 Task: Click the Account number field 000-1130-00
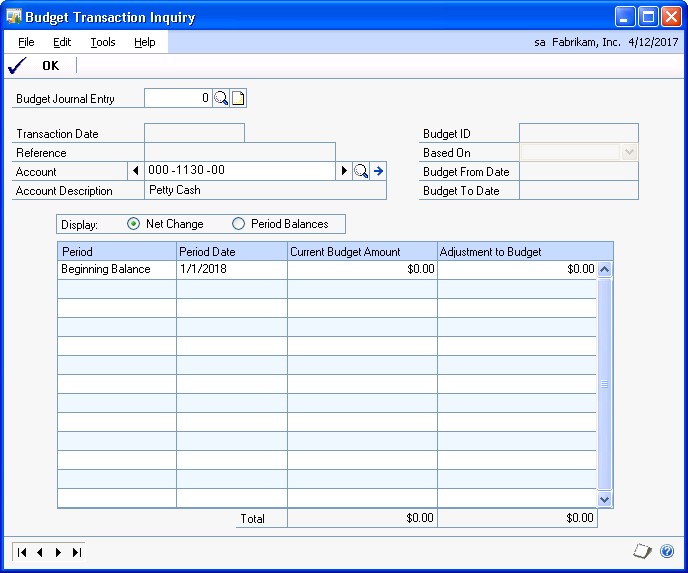click(x=240, y=171)
